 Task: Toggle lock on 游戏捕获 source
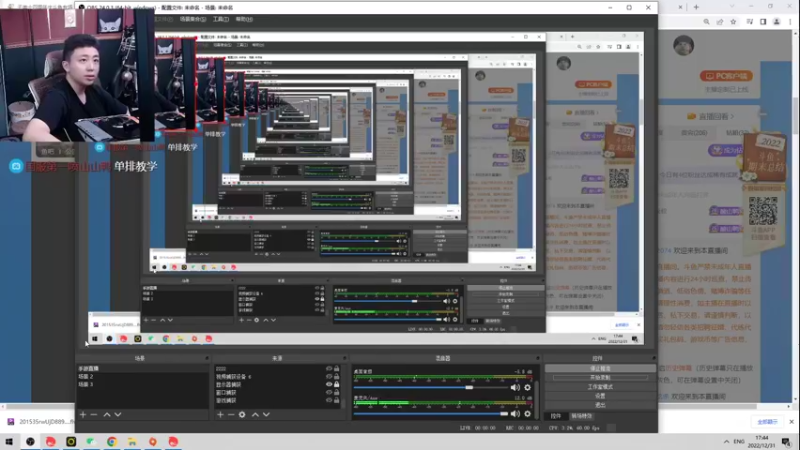pos(336,400)
